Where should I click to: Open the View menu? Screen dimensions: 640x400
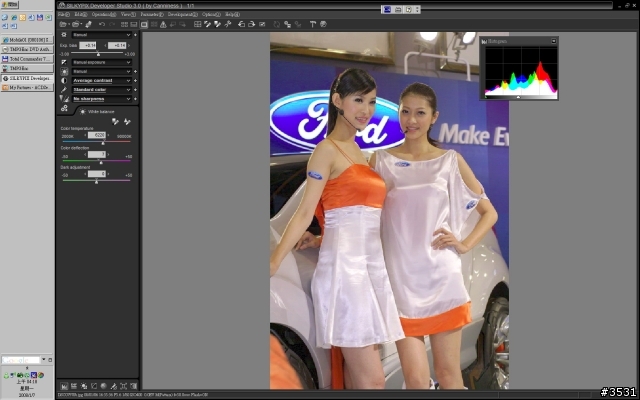(128, 14)
